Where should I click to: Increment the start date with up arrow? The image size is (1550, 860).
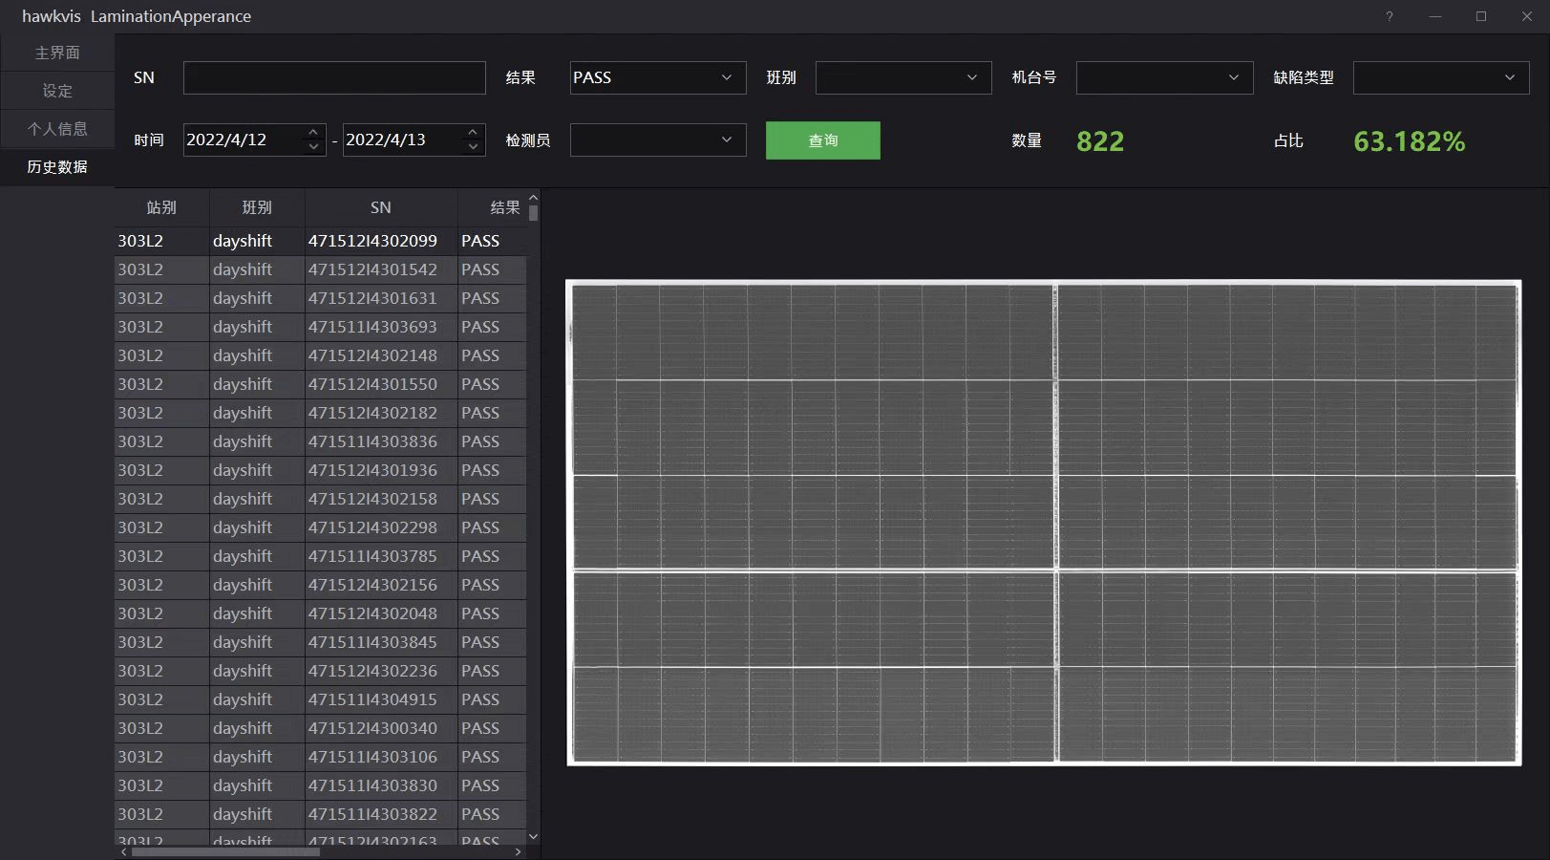[x=313, y=132]
